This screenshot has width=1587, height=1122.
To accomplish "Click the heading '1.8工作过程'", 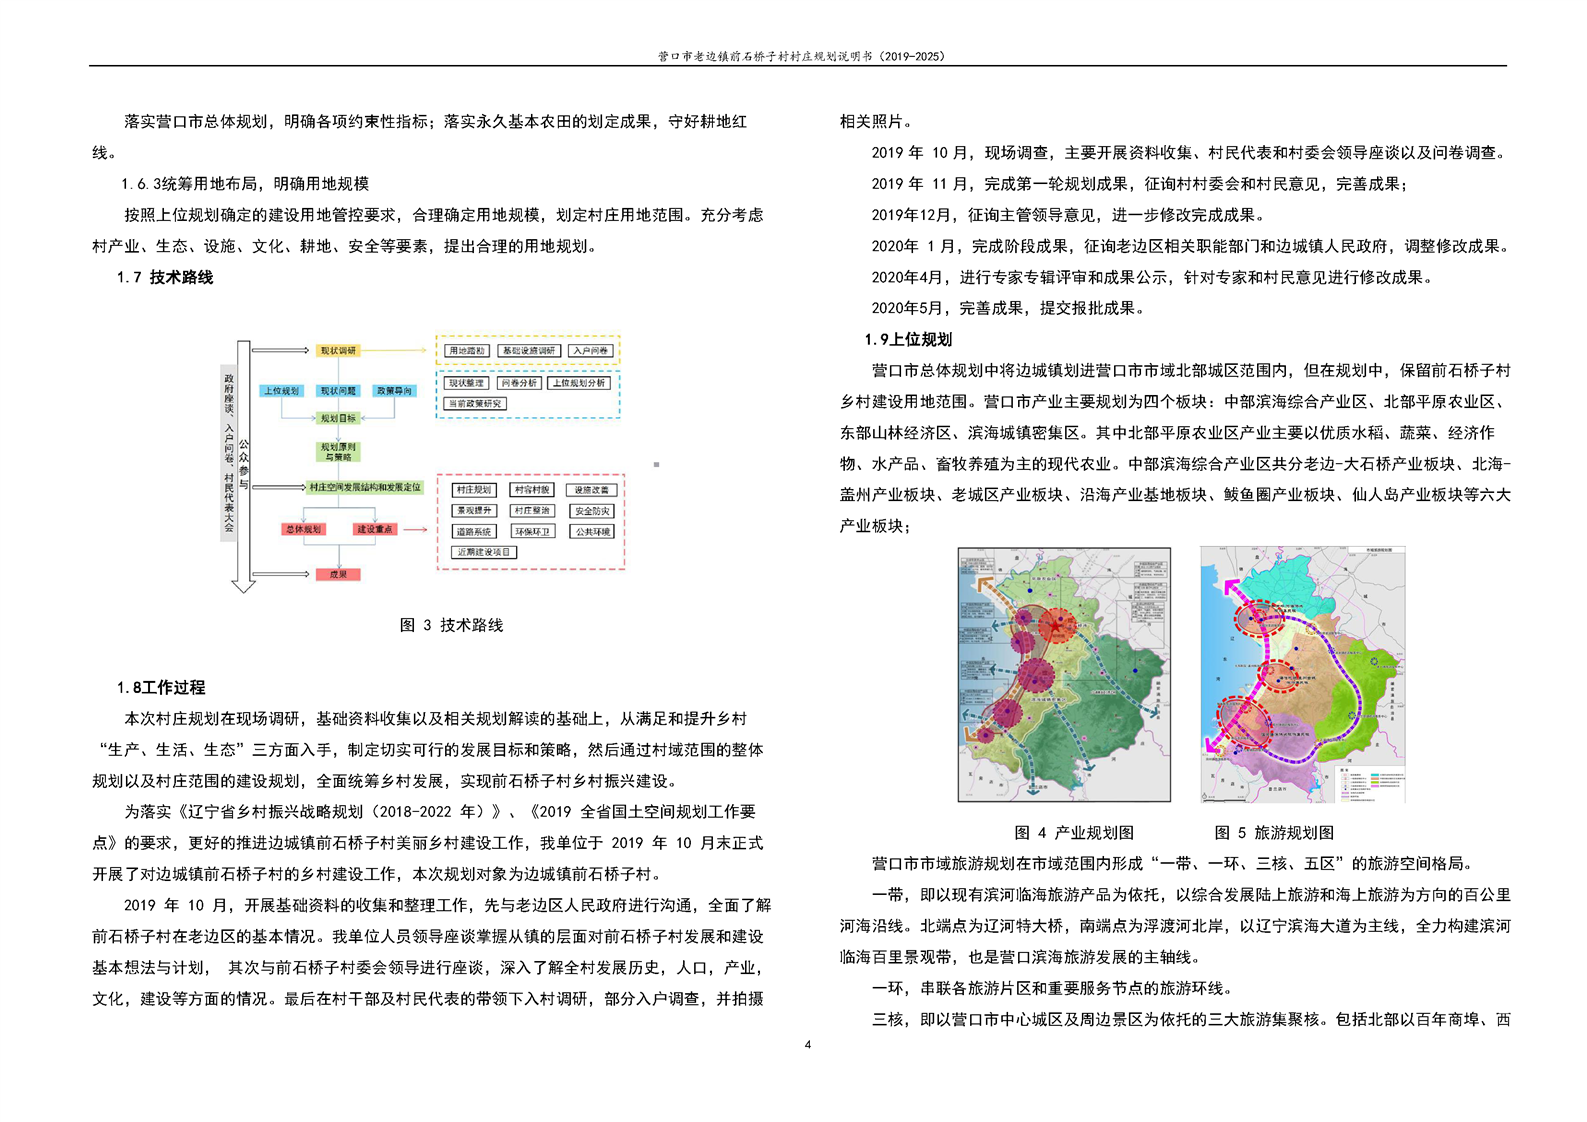I will [161, 687].
